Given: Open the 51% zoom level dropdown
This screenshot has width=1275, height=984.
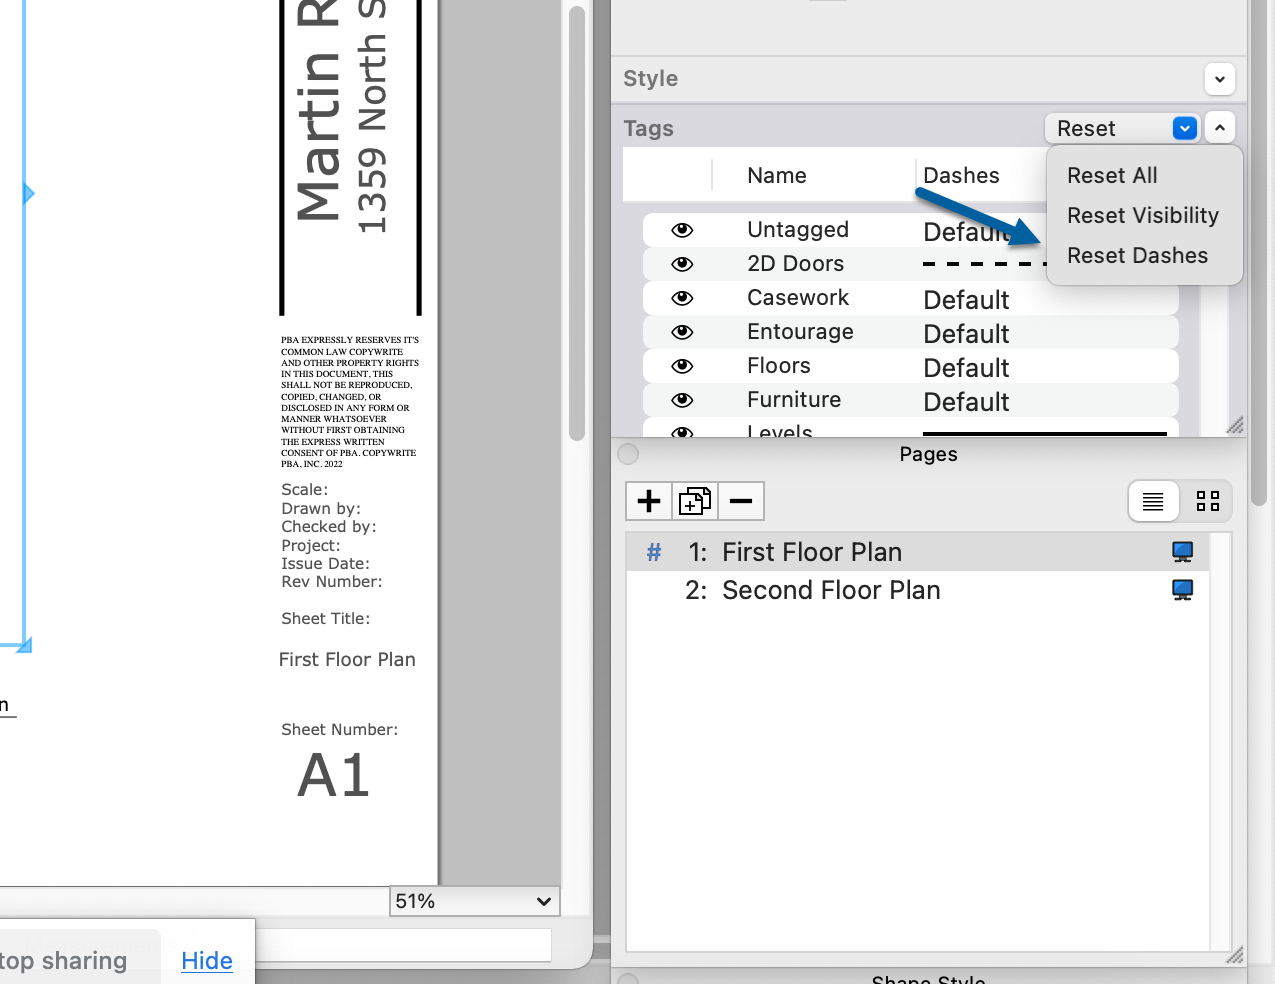Looking at the screenshot, I should pyautogui.click(x=474, y=901).
